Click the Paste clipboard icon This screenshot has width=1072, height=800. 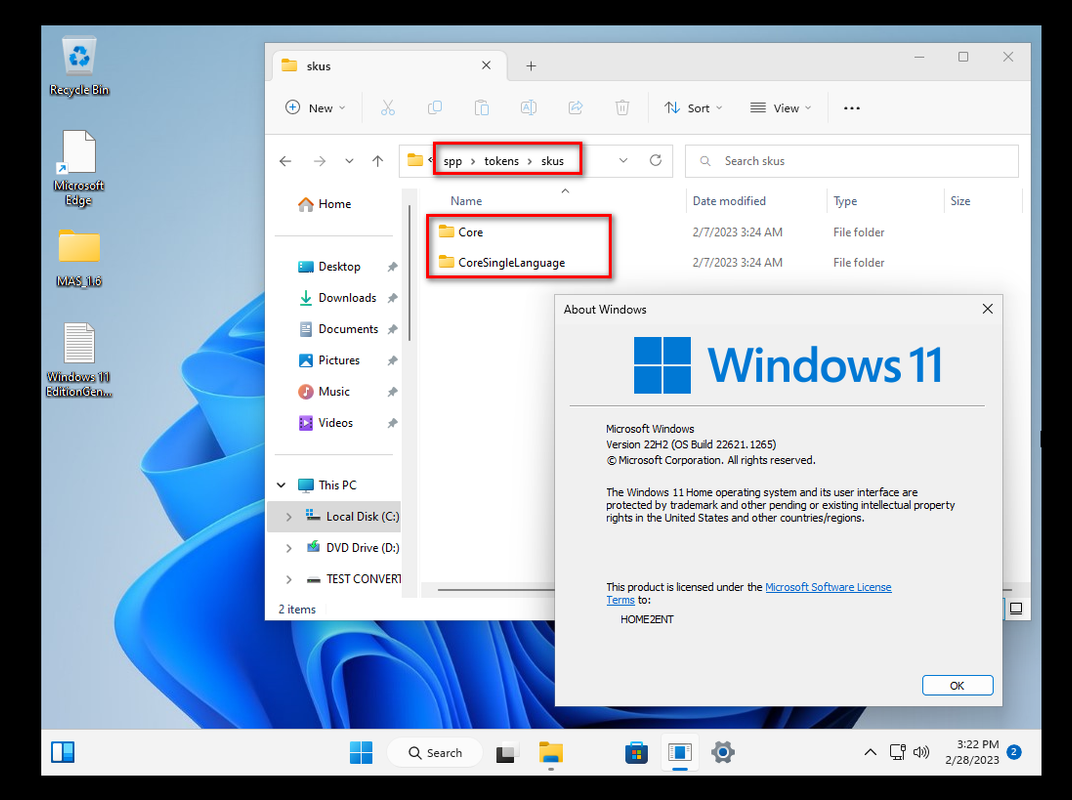(481, 107)
